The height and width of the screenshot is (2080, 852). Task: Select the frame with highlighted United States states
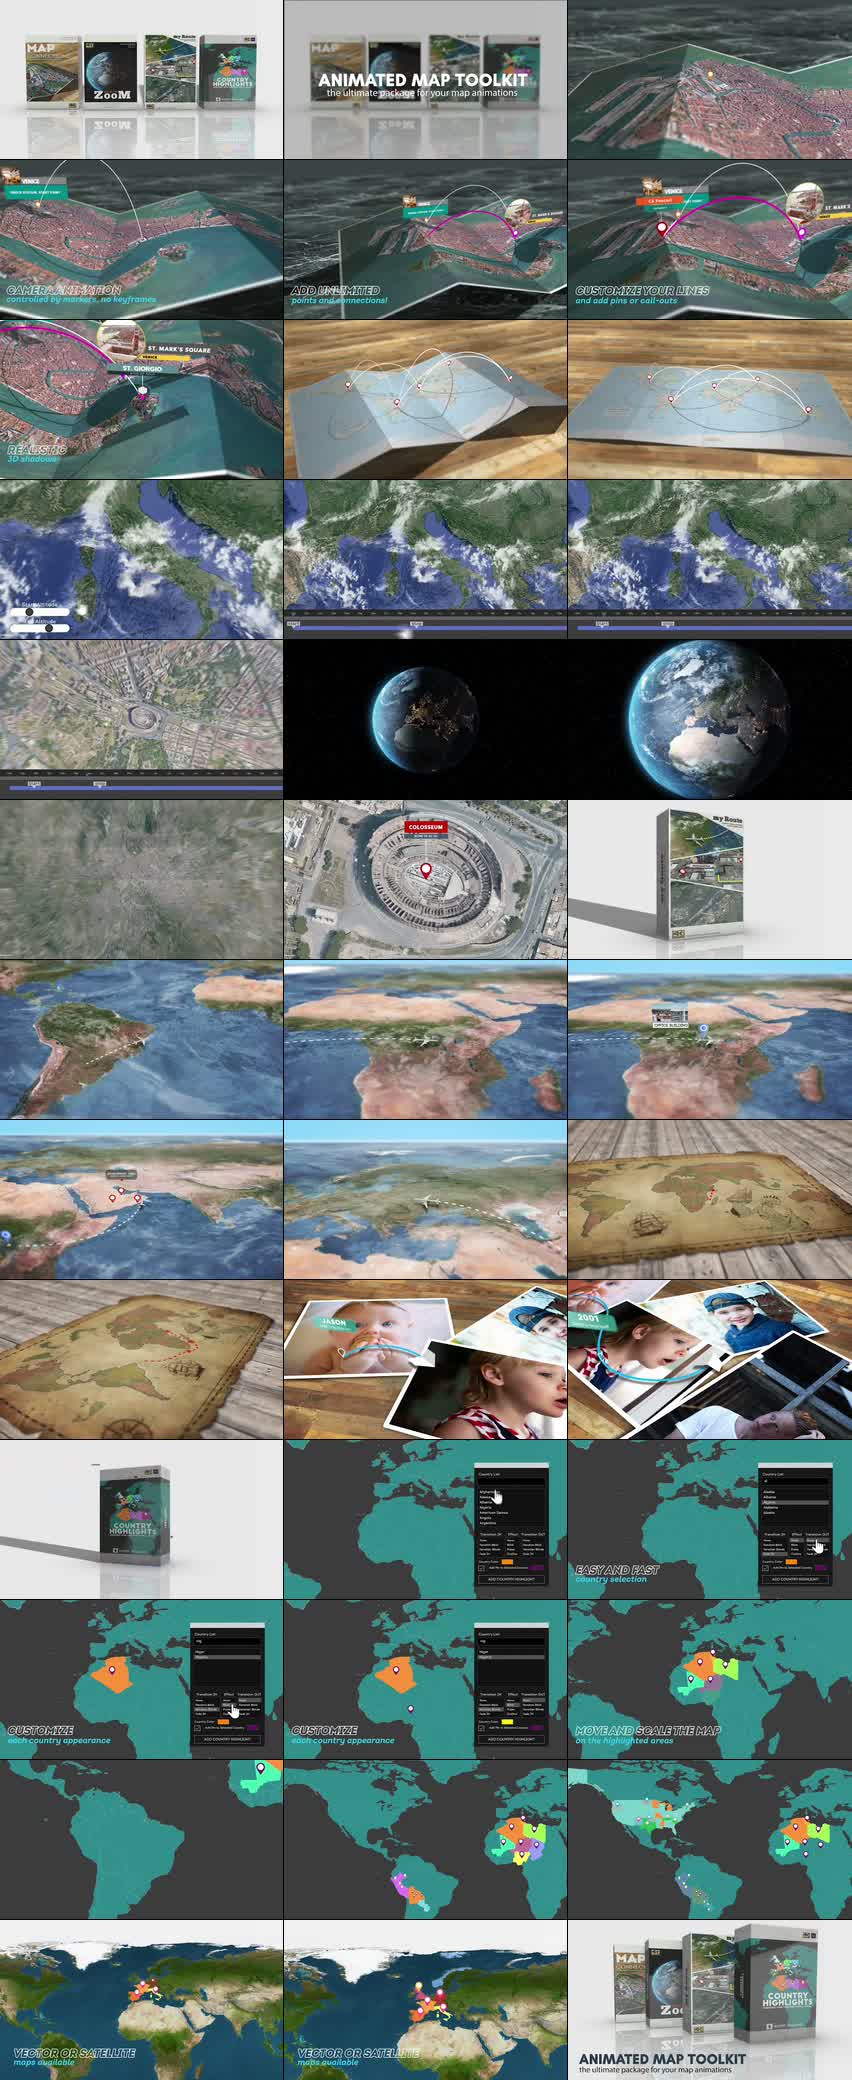click(710, 1840)
